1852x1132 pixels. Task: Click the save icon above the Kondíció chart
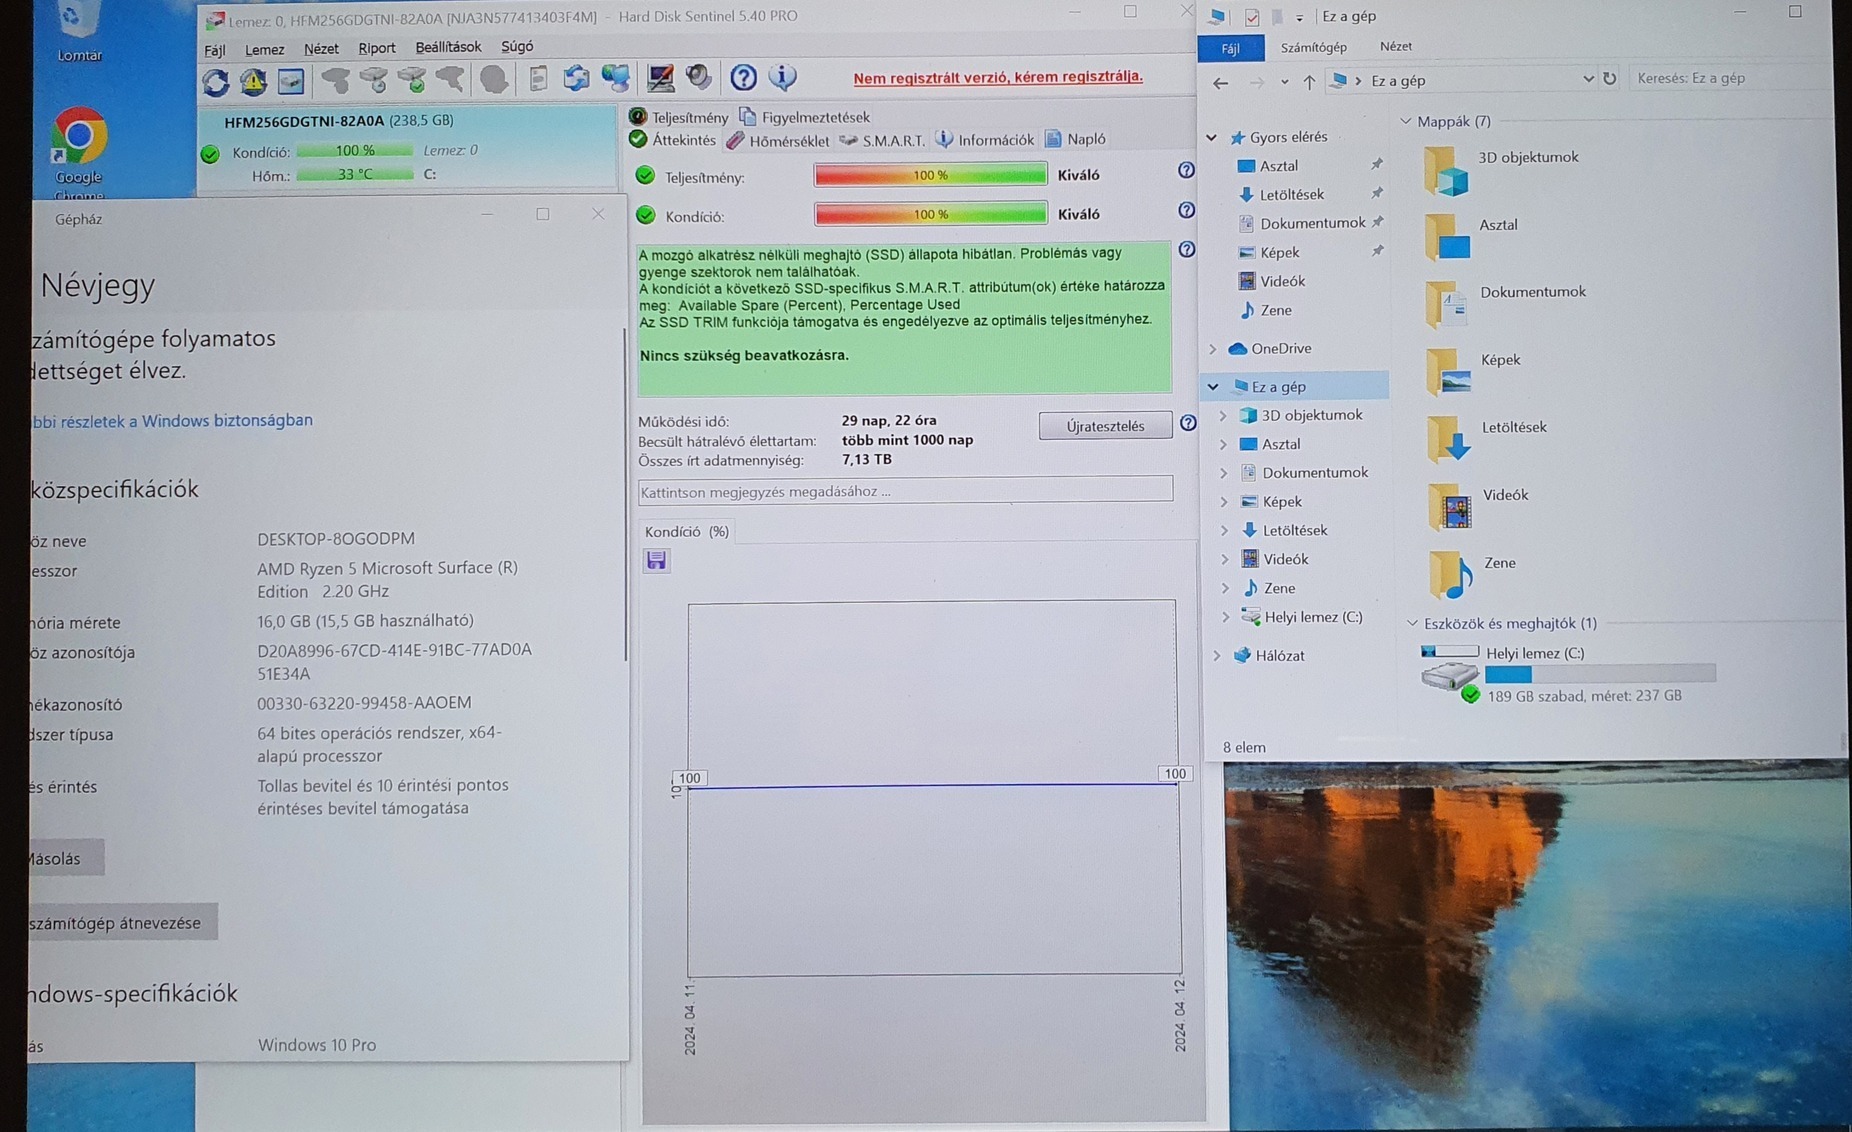click(x=656, y=560)
